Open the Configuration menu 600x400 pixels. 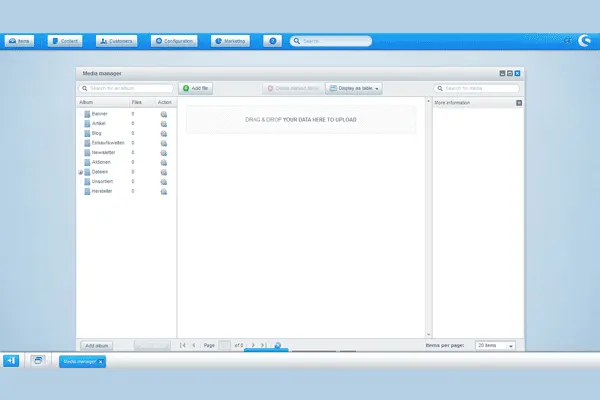coord(174,41)
